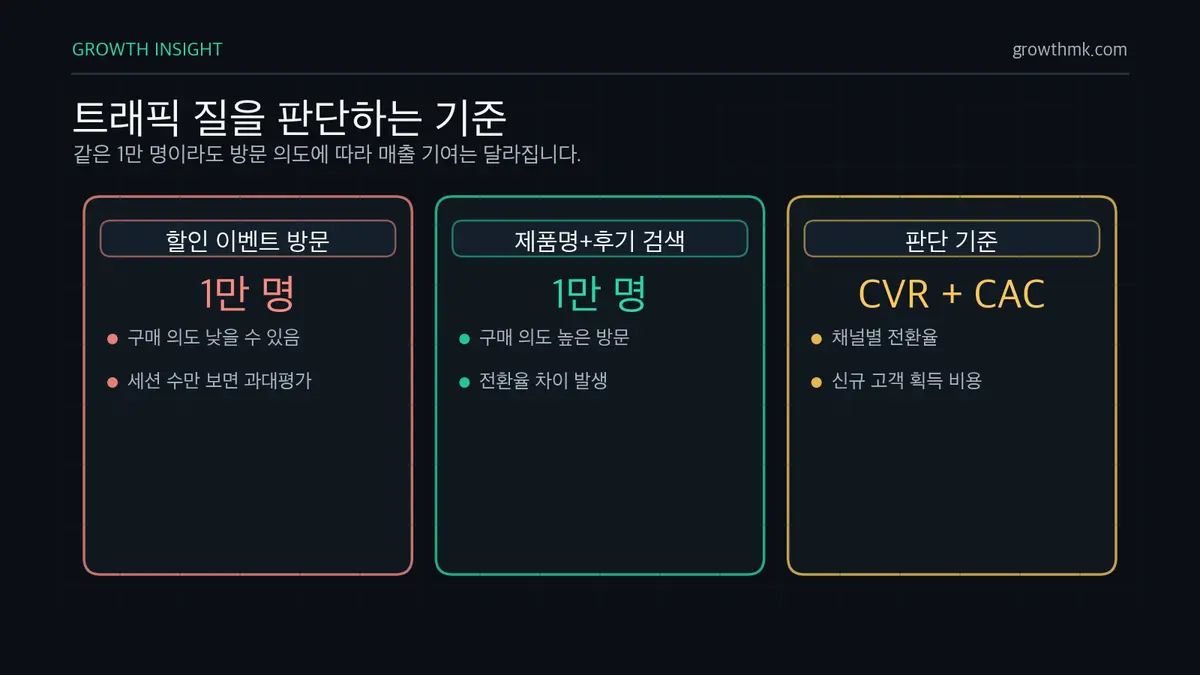Click the green bullet beside 전환율 차이 발생

point(464,382)
